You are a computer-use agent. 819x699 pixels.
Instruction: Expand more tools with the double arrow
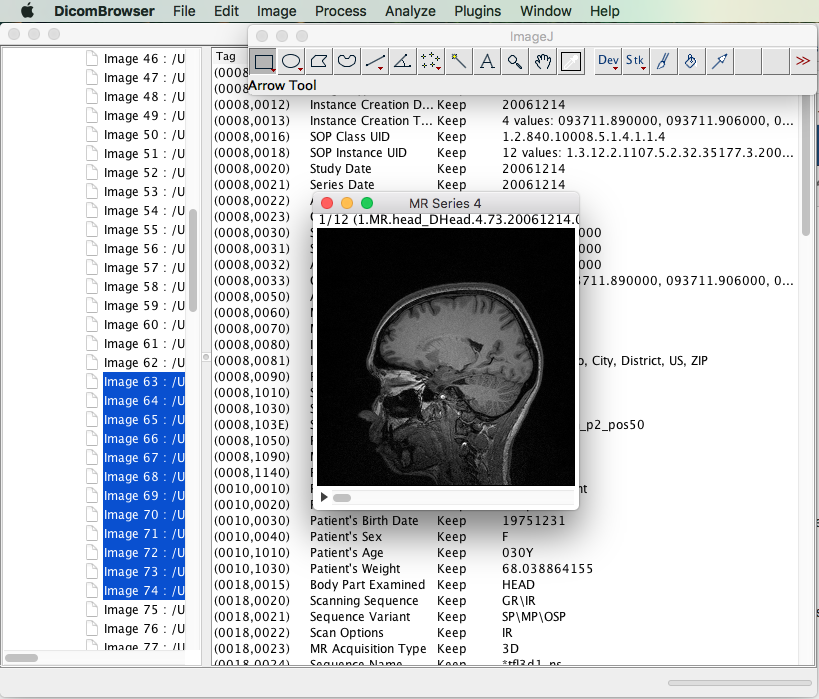802,62
